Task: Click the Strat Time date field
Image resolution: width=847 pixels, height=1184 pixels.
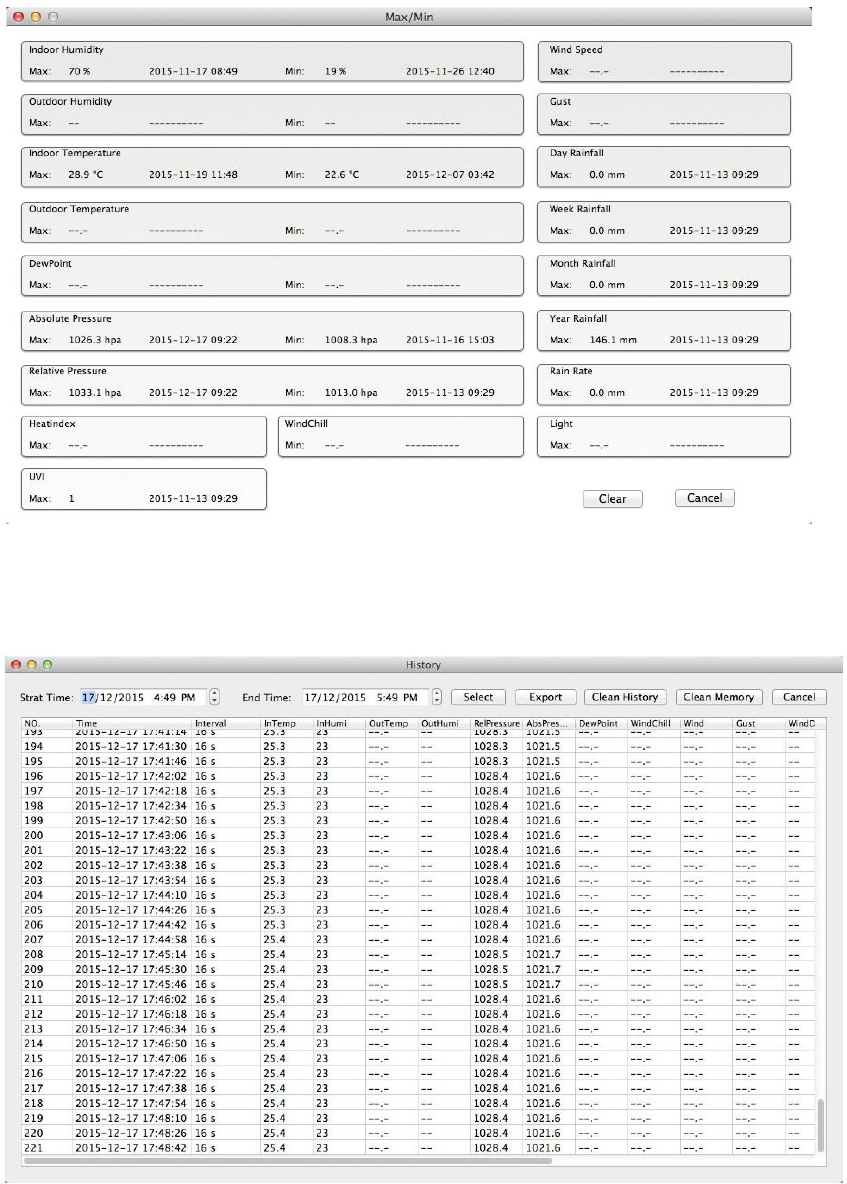Action: 143,697
